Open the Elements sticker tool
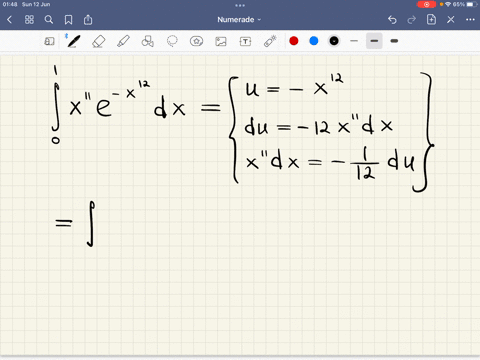Screen dimensions: 480x360 coord(196,41)
